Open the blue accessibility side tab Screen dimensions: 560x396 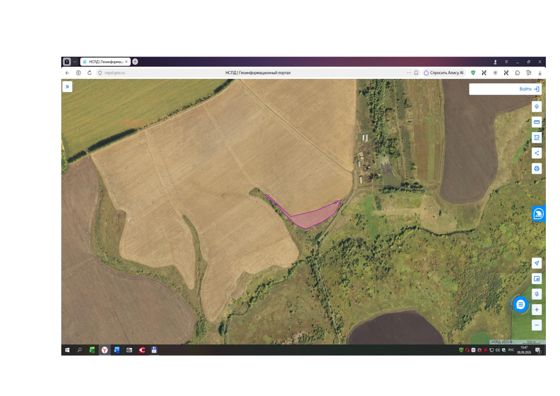coord(539,214)
